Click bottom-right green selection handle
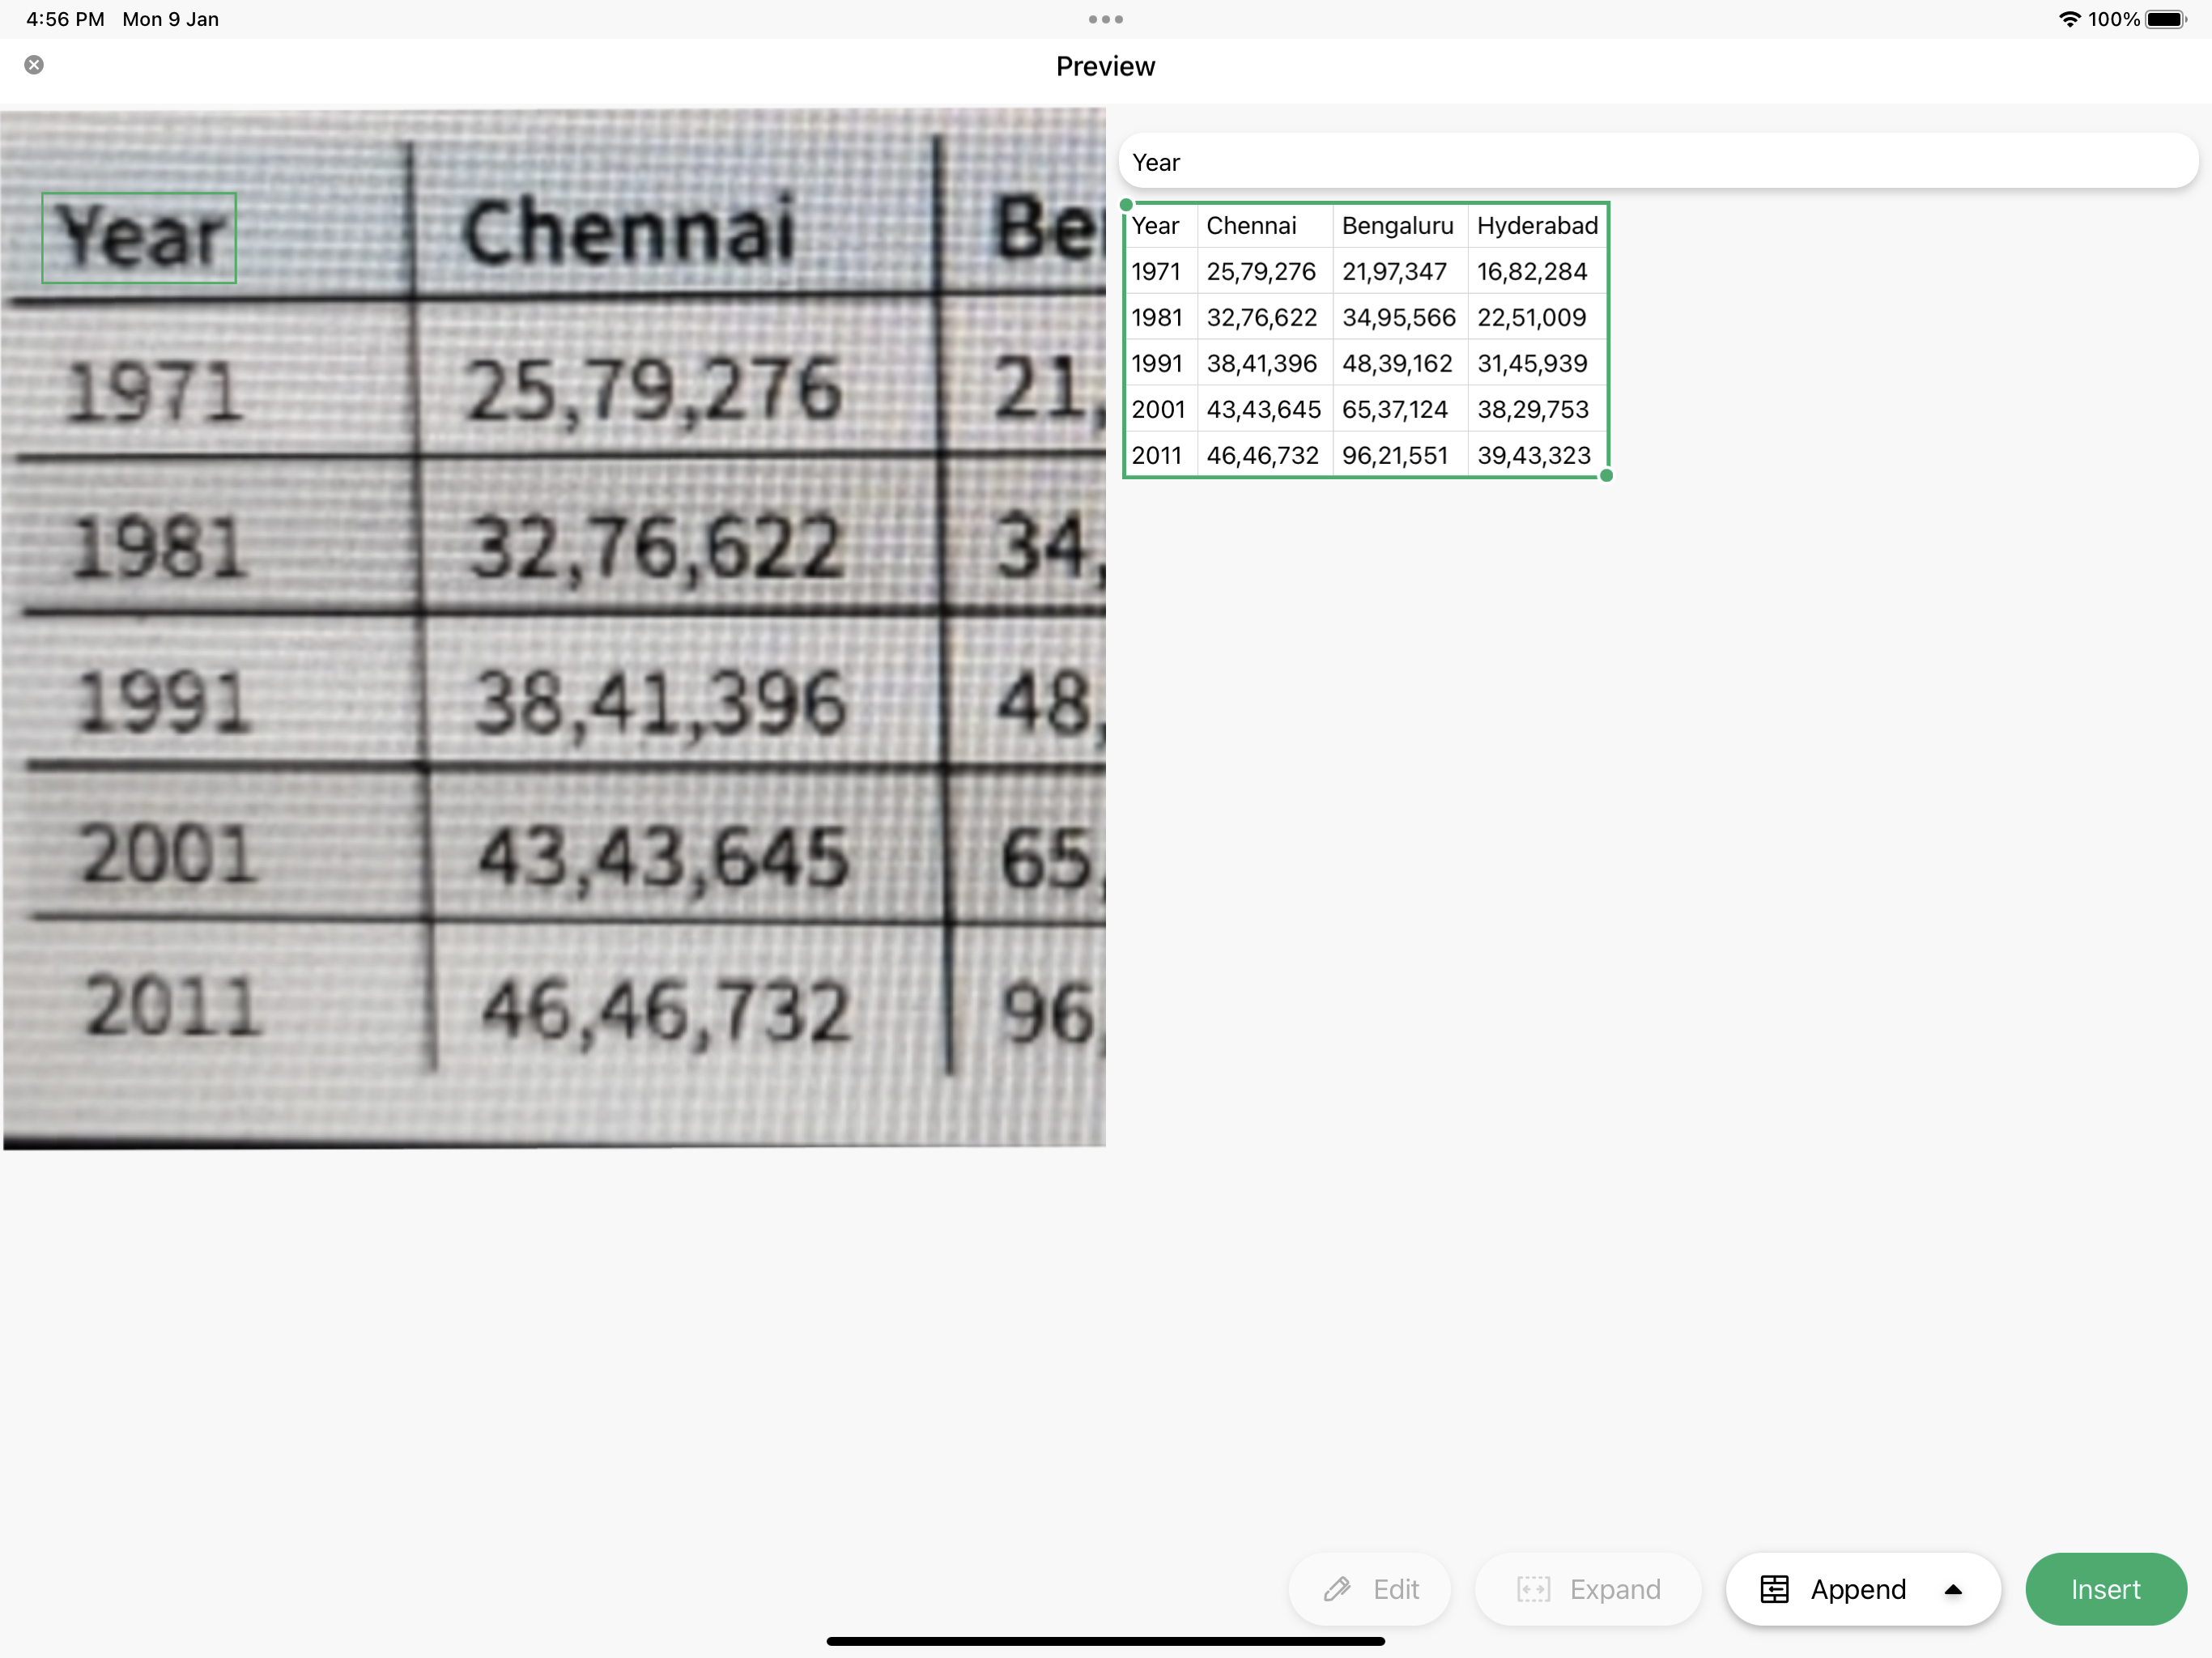The width and height of the screenshot is (2212, 1658). tap(1607, 476)
